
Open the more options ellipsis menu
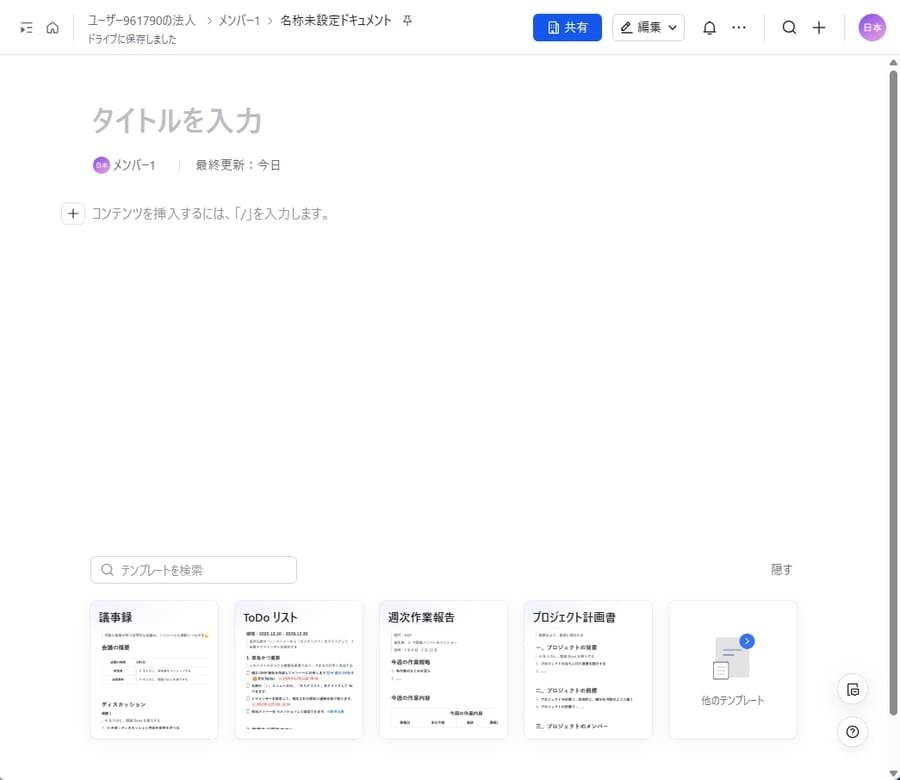pos(739,27)
